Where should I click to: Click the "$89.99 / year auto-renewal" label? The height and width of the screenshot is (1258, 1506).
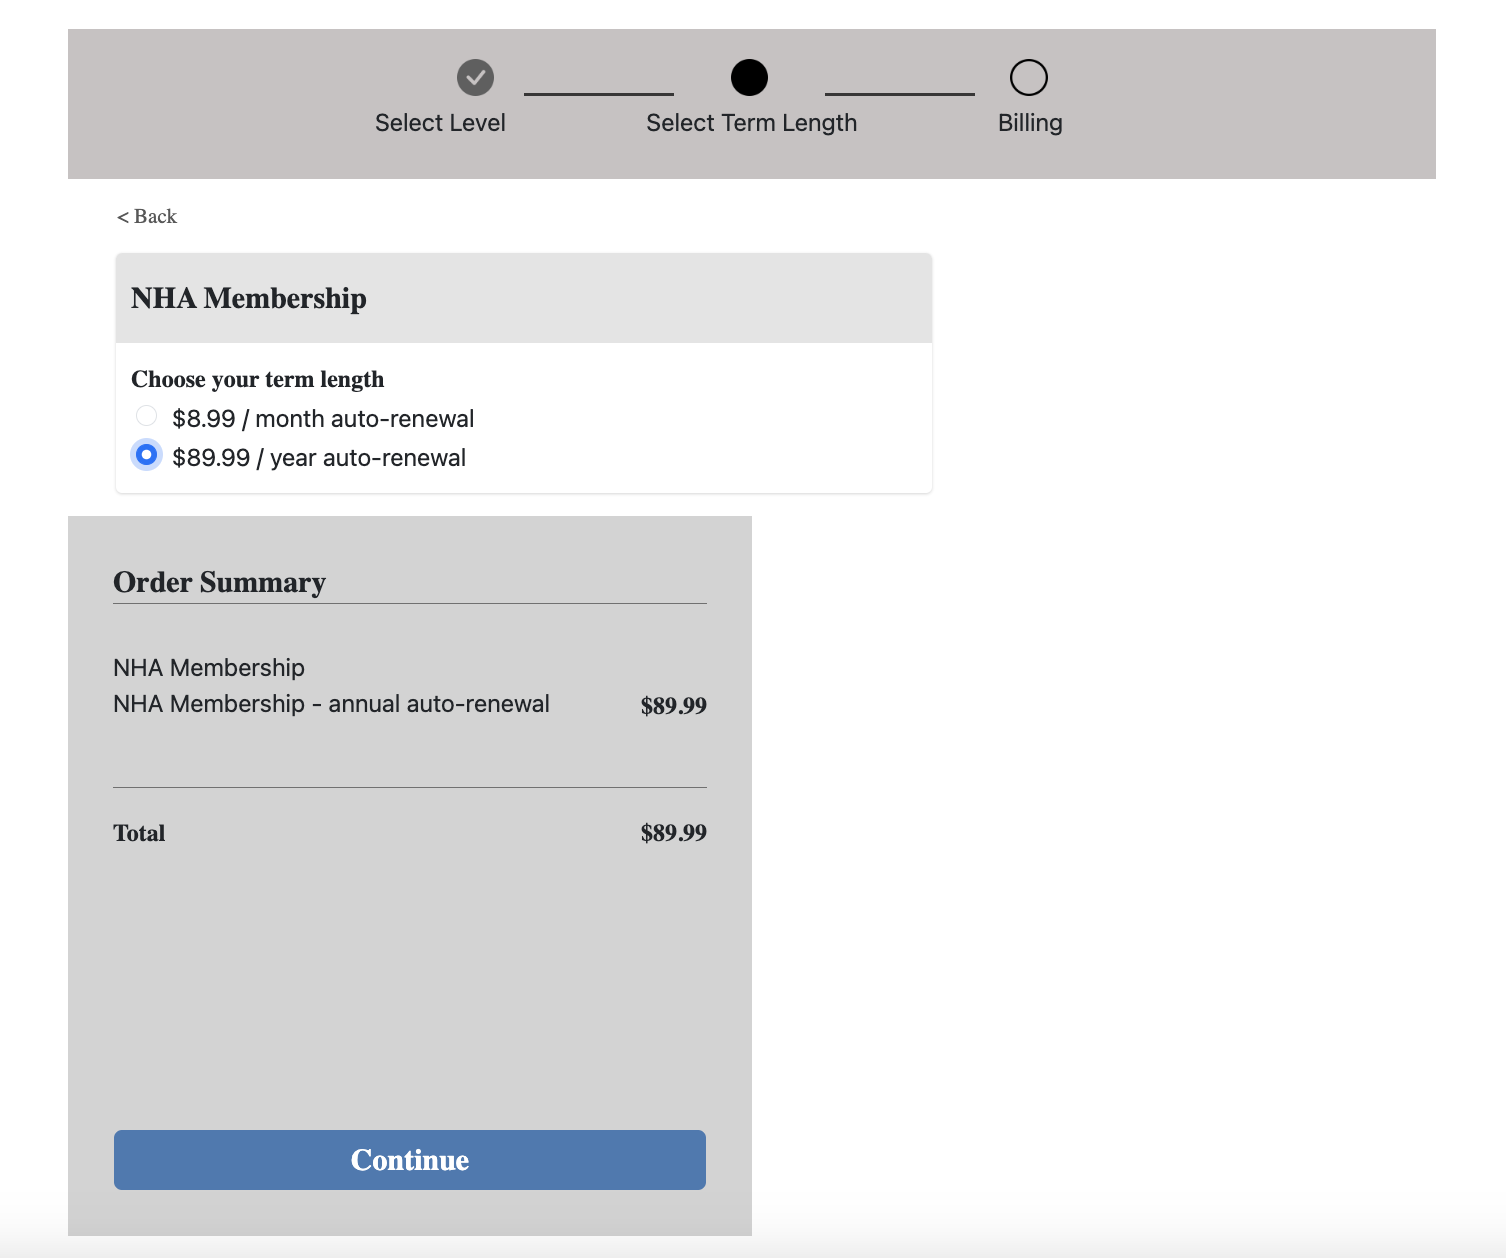318,458
